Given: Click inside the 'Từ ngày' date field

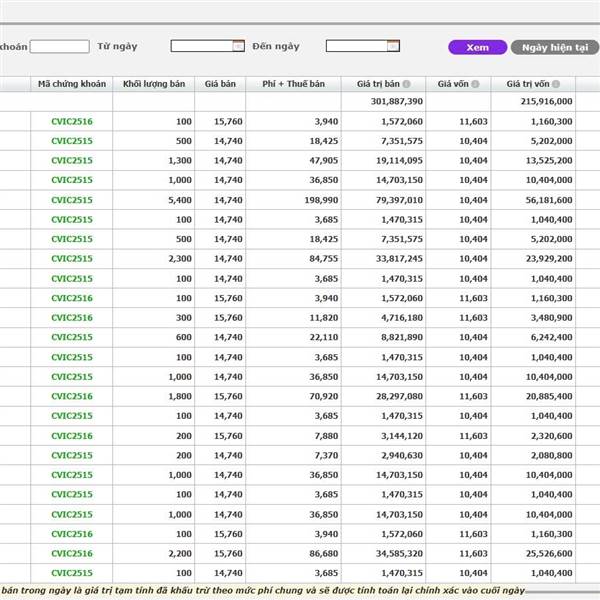Looking at the screenshot, I should [201, 46].
